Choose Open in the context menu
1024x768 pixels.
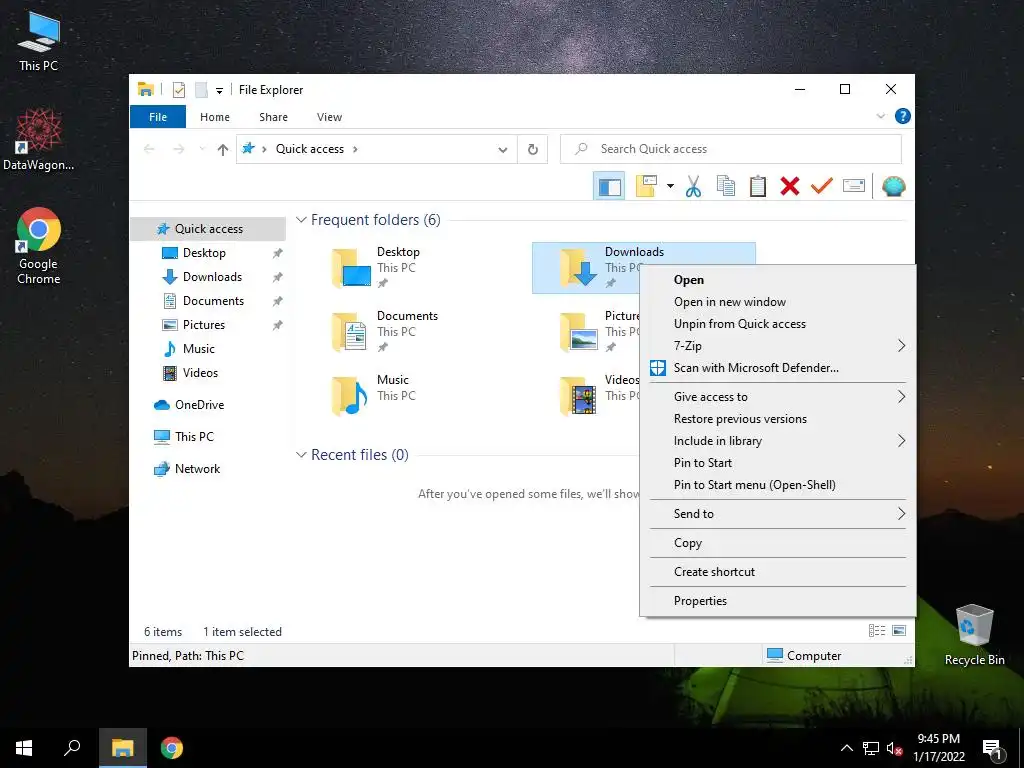pos(778,280)
